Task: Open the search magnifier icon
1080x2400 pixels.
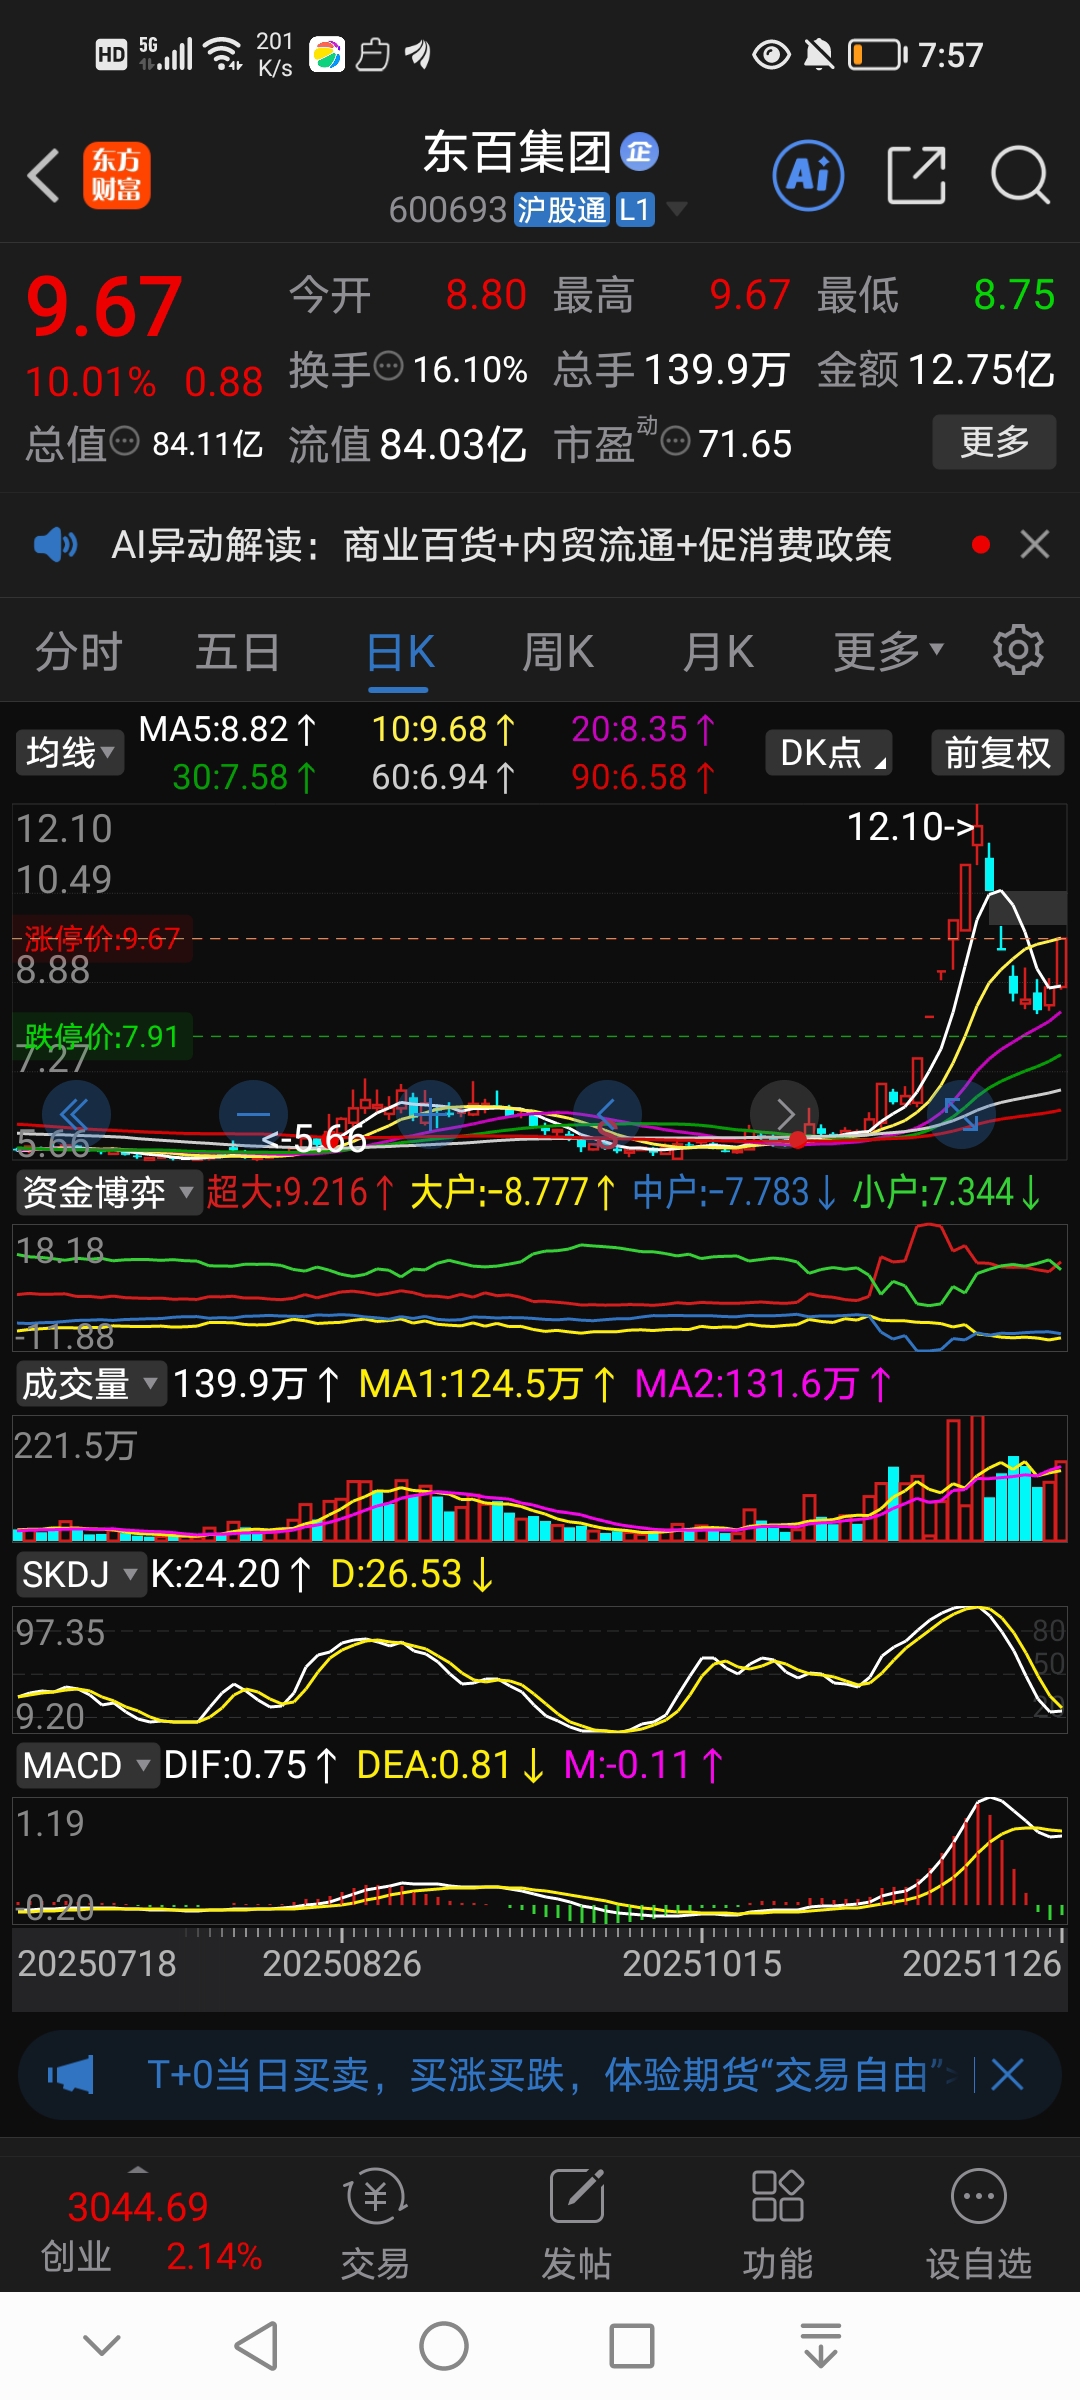Action: [x=1019, y=176]
